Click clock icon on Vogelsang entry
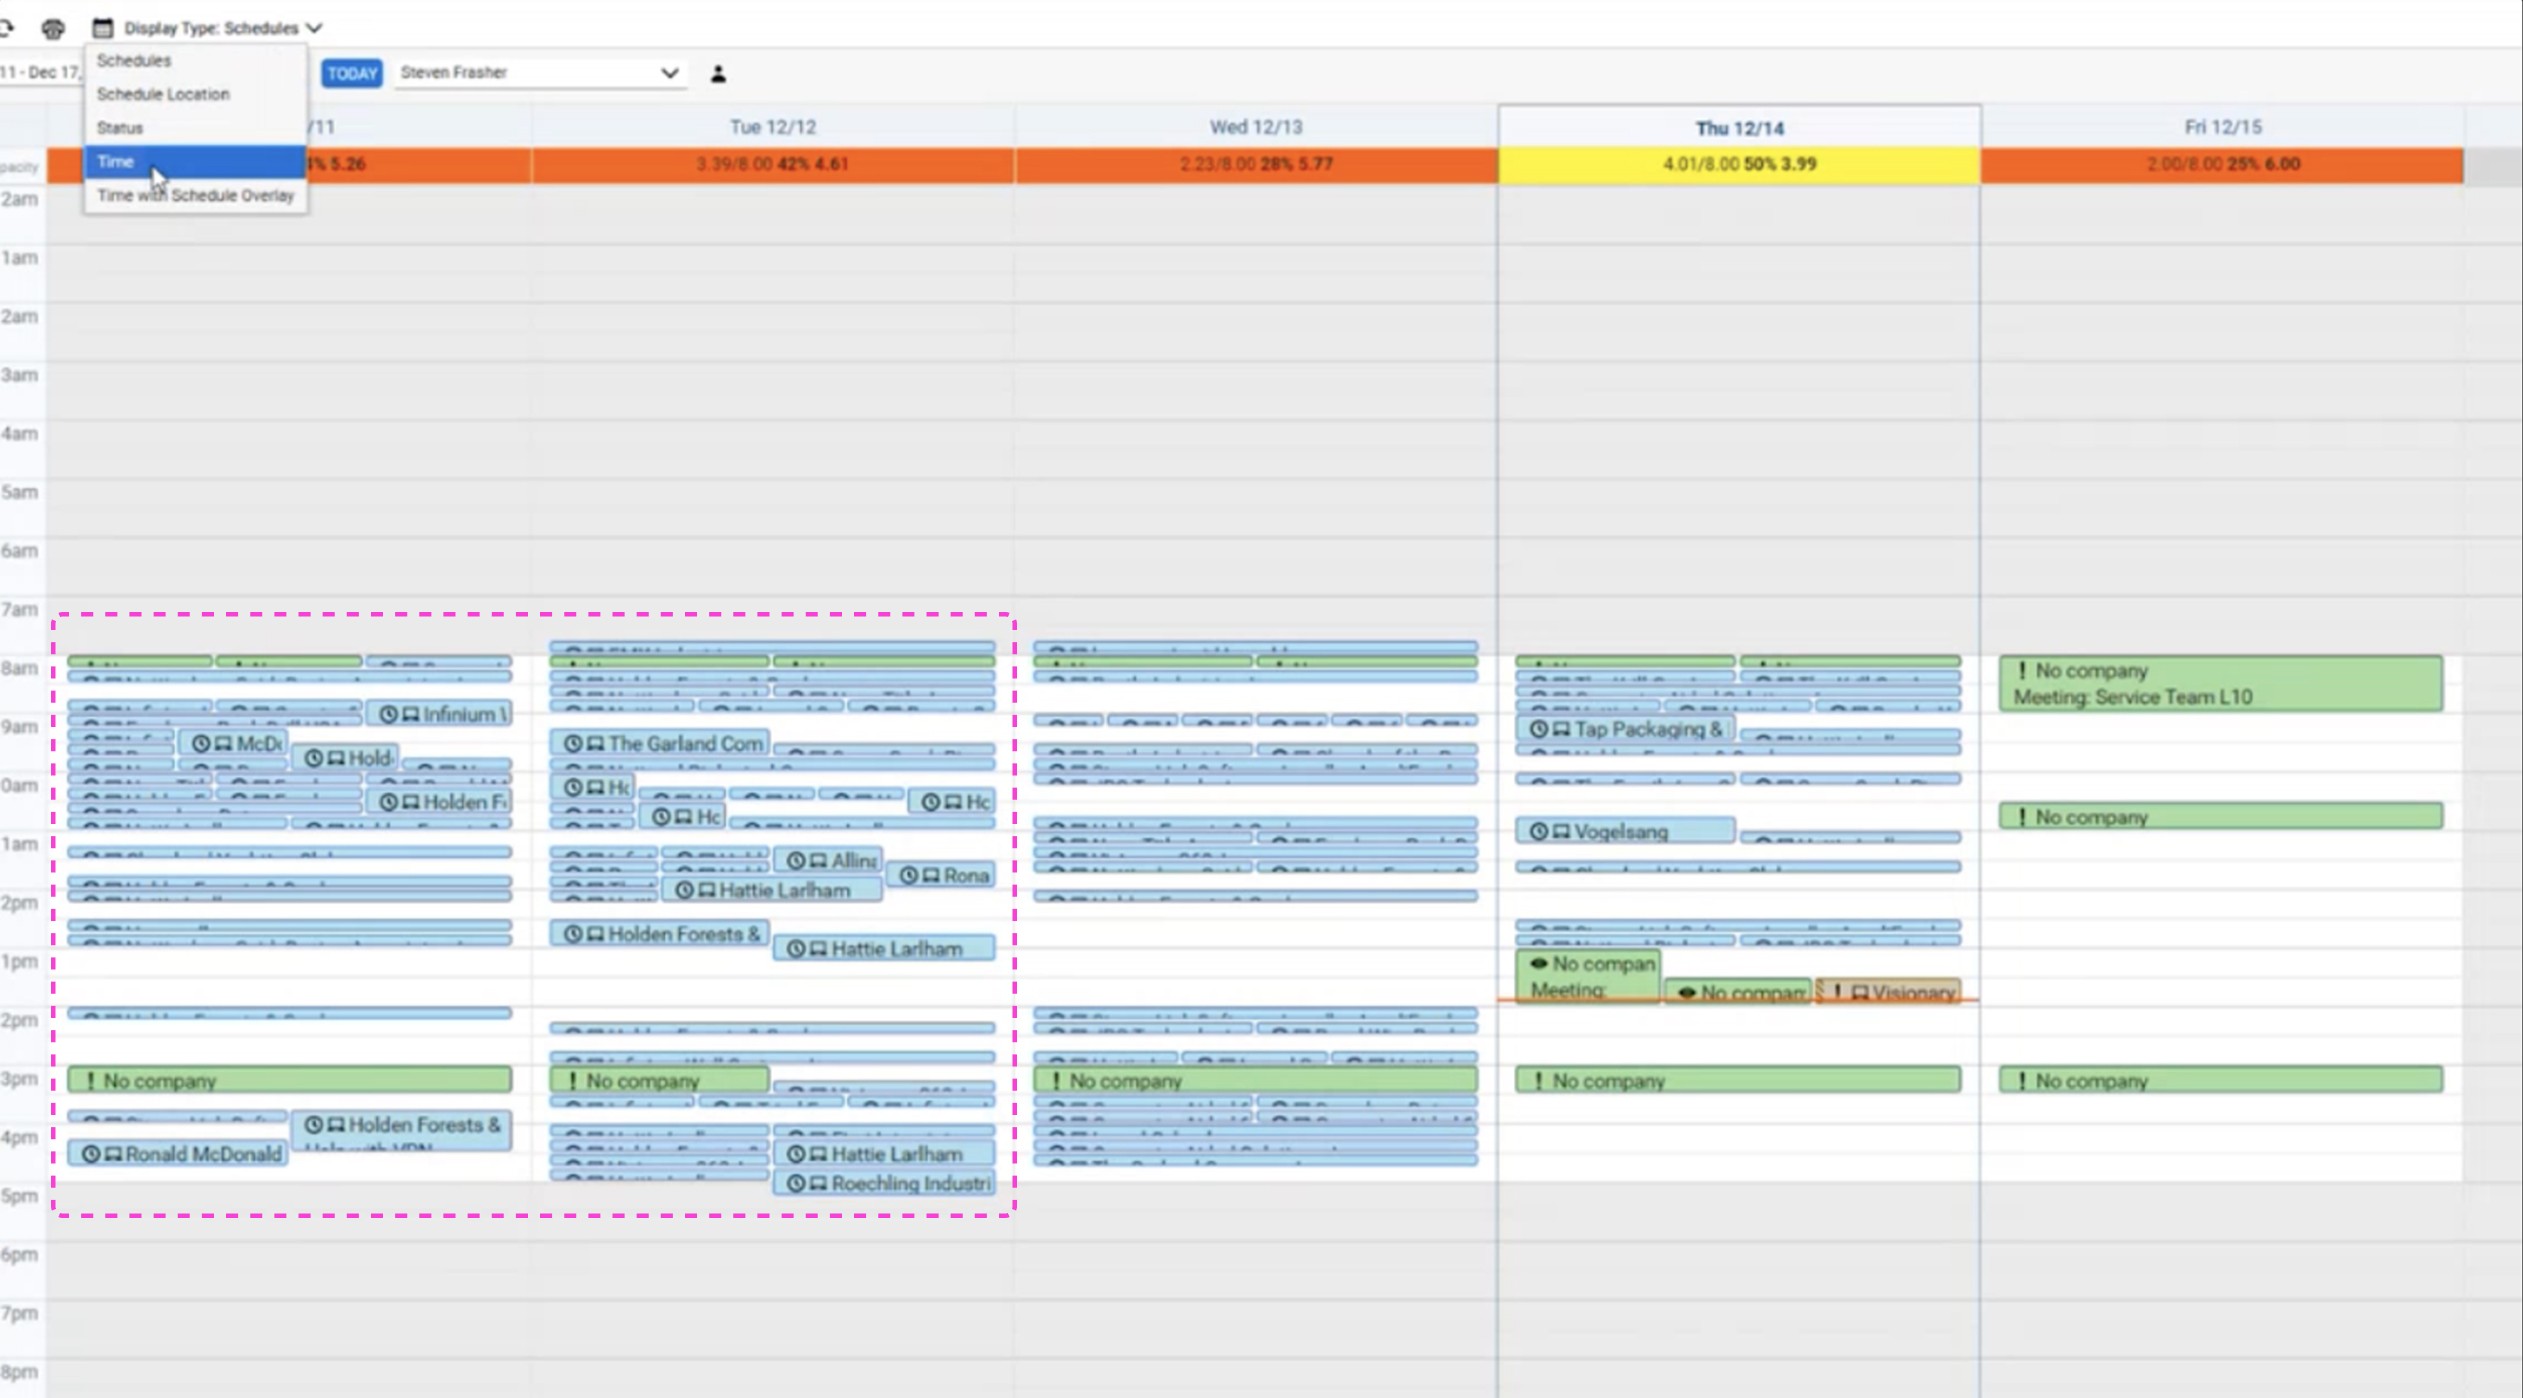The image size is (2523, 1398). (1538, 832)
